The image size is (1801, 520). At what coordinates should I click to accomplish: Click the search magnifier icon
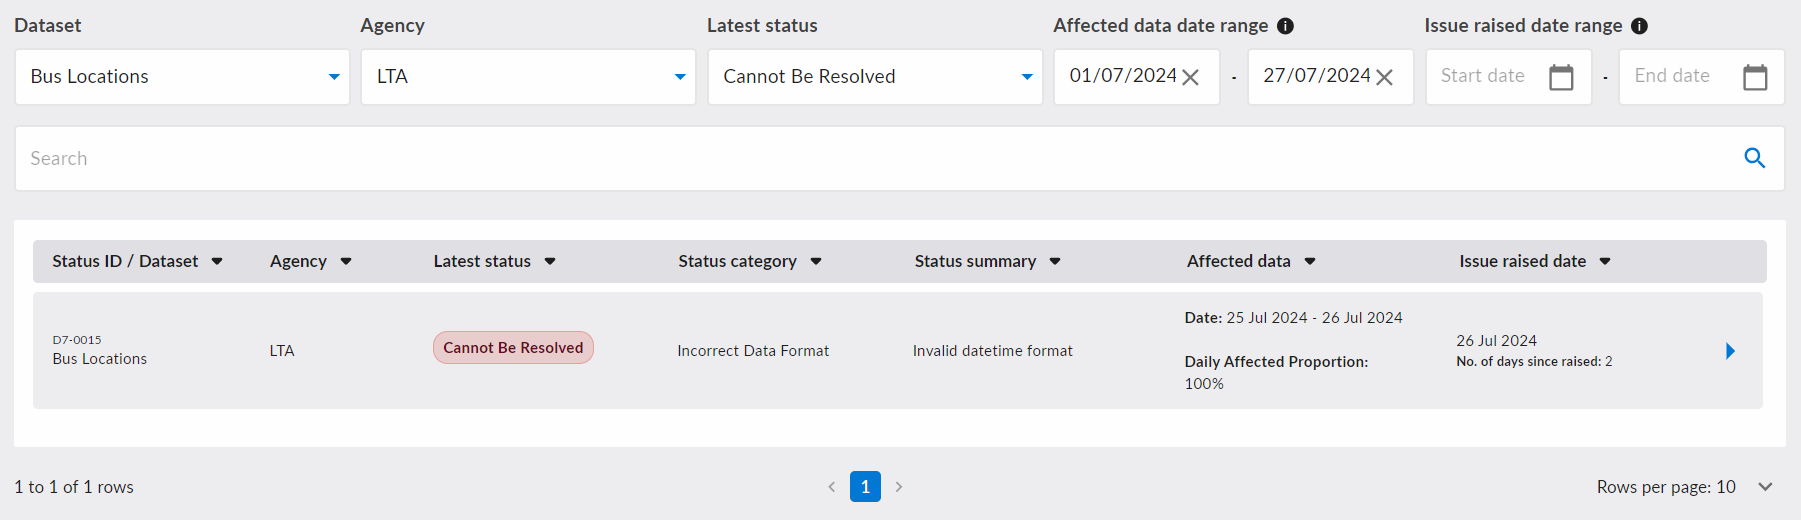tap(1754, 158)
